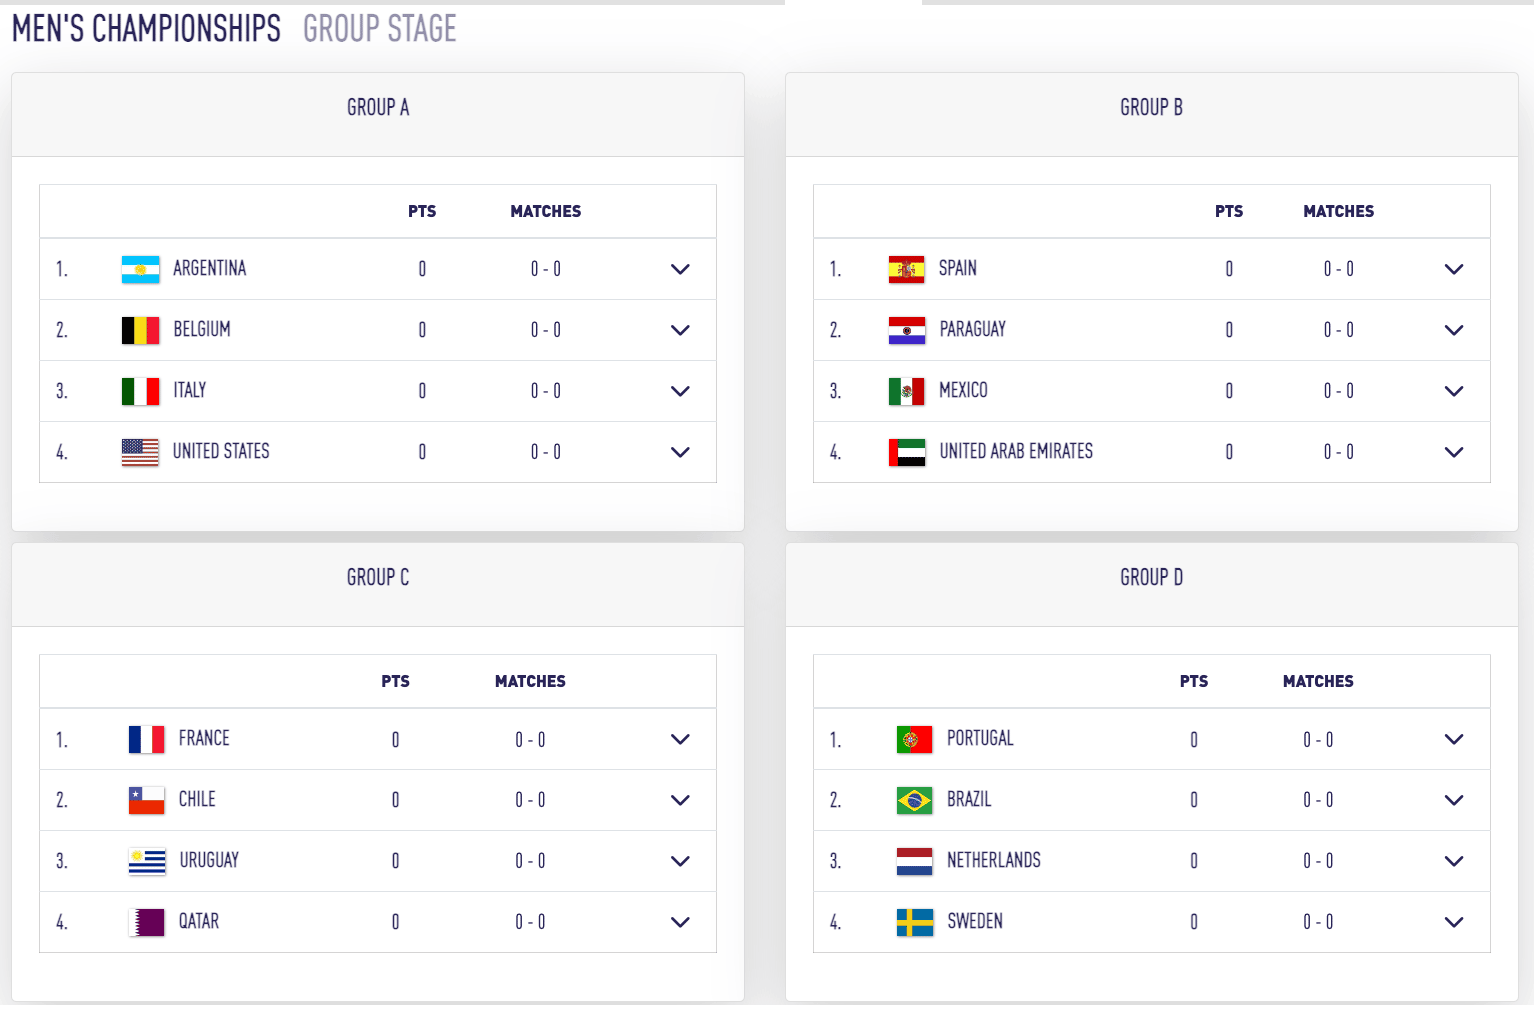Open the Portugal row dropdown arrow
1534x1030 pixels.
click(x=1454, y=739)
